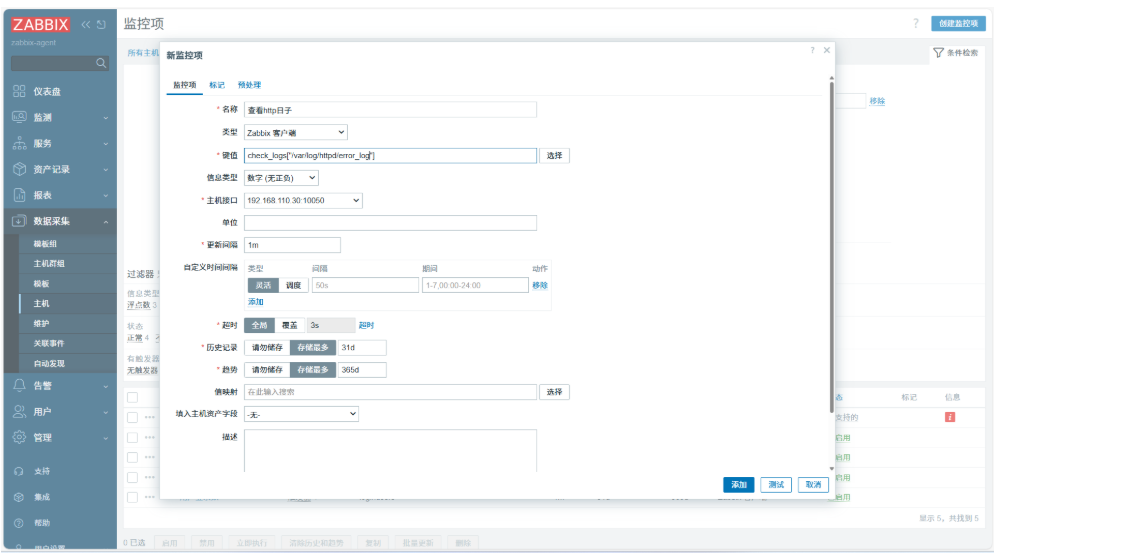Expand 监测 submenu using its chevron
The height and width of the screenshot is (553, 1144).
(x=106, y=117)
